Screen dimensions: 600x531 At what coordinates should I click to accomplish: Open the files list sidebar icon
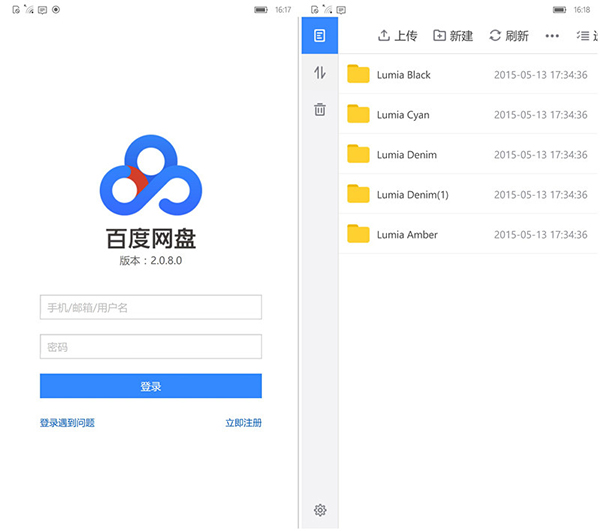[320, 36]
